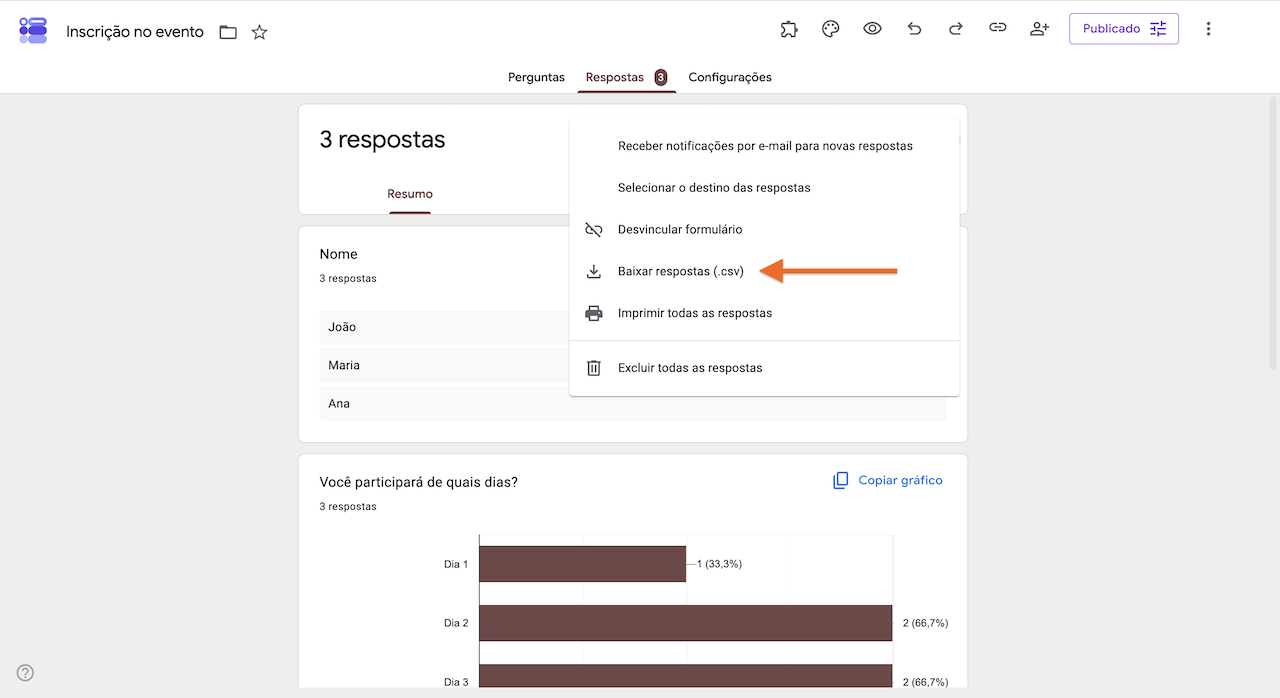Click the Publicado button
Viewport: 1280px width, 698px height.
click(x=1124, y=29)
